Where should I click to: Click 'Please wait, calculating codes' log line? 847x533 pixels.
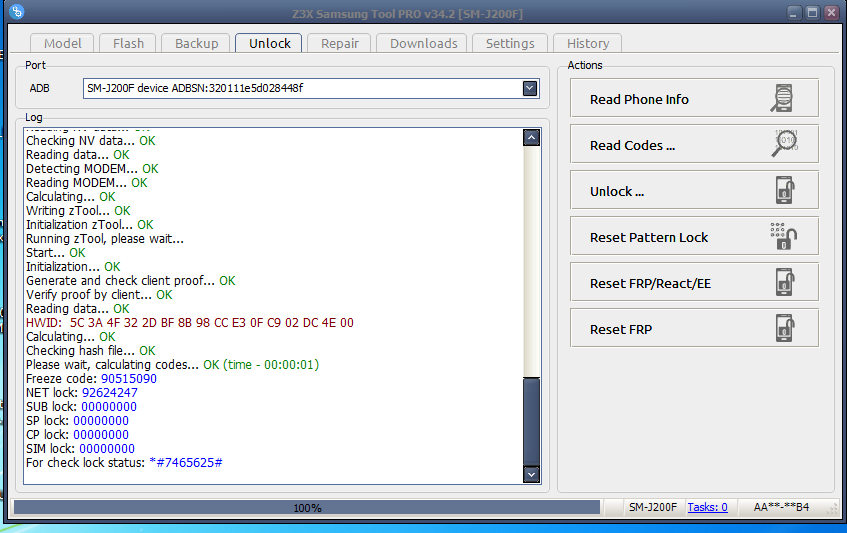(x=172, y=365)
